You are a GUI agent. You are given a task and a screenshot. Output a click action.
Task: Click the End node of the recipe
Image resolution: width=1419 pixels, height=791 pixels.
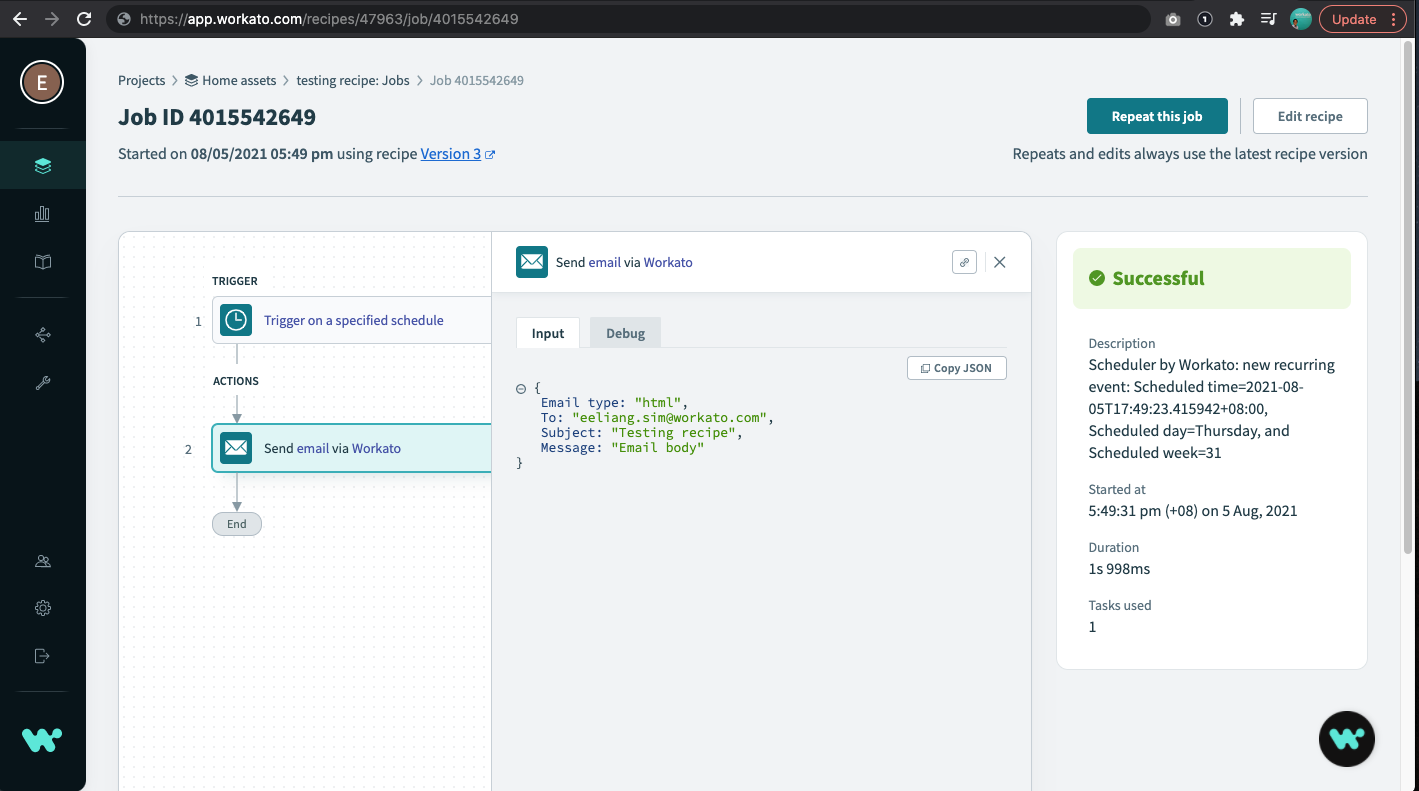pos(237,524)
